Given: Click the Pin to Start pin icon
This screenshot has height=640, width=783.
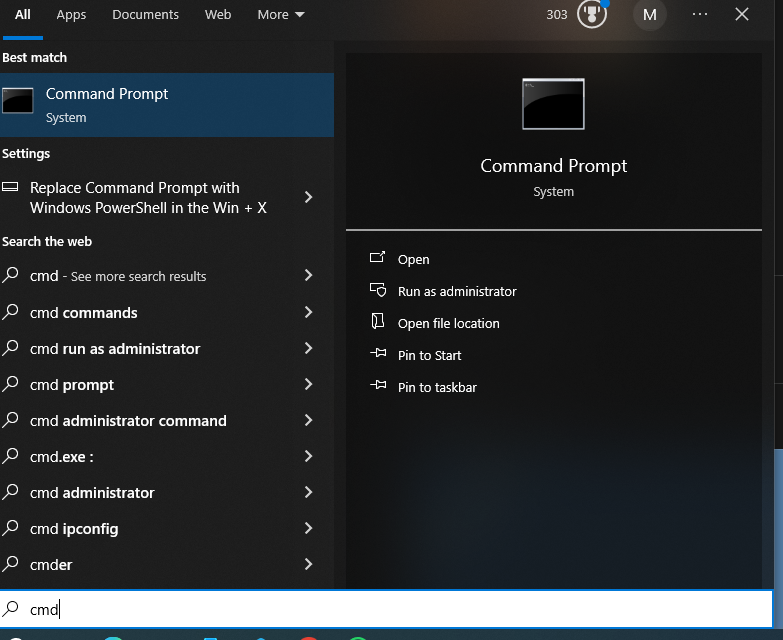Looking at the screenshot, I should pyautogui.click(x=378, y=353).
